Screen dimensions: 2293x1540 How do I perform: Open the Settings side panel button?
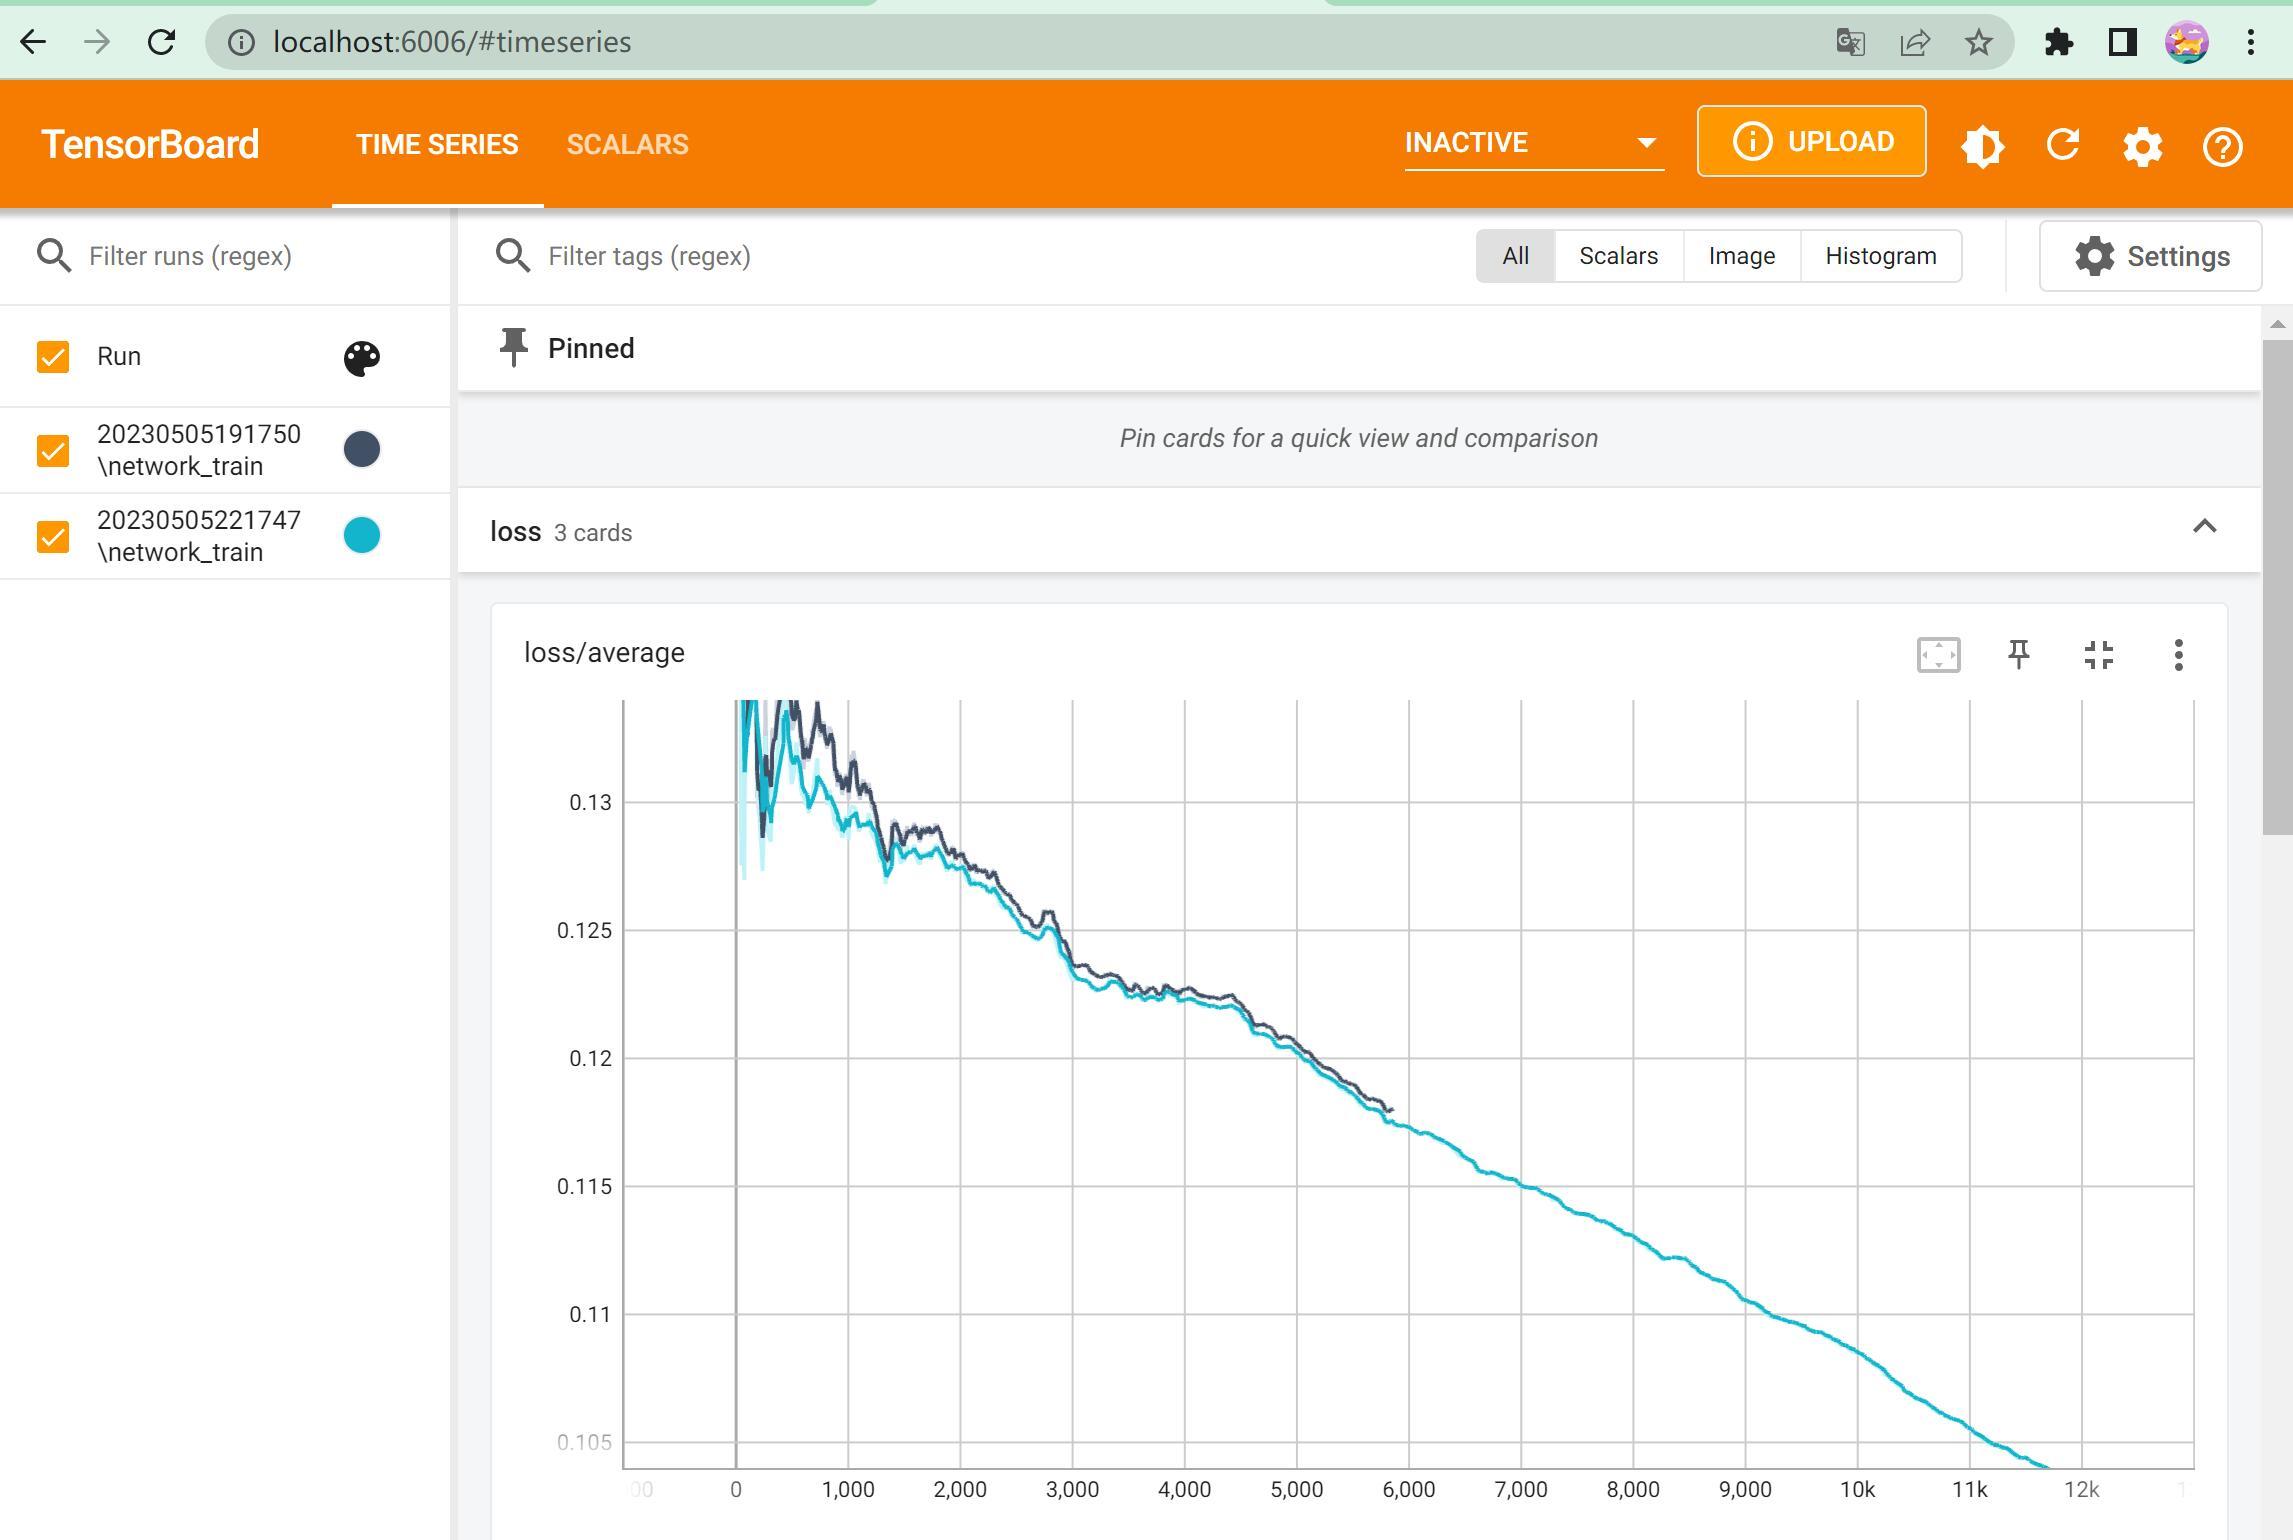click(x=2150, y=257)
